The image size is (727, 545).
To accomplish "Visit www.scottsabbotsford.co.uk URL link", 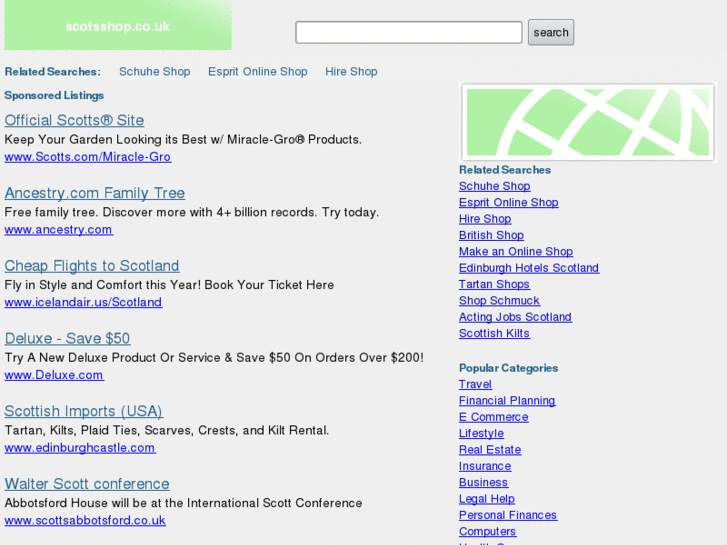I will [85, 520].
